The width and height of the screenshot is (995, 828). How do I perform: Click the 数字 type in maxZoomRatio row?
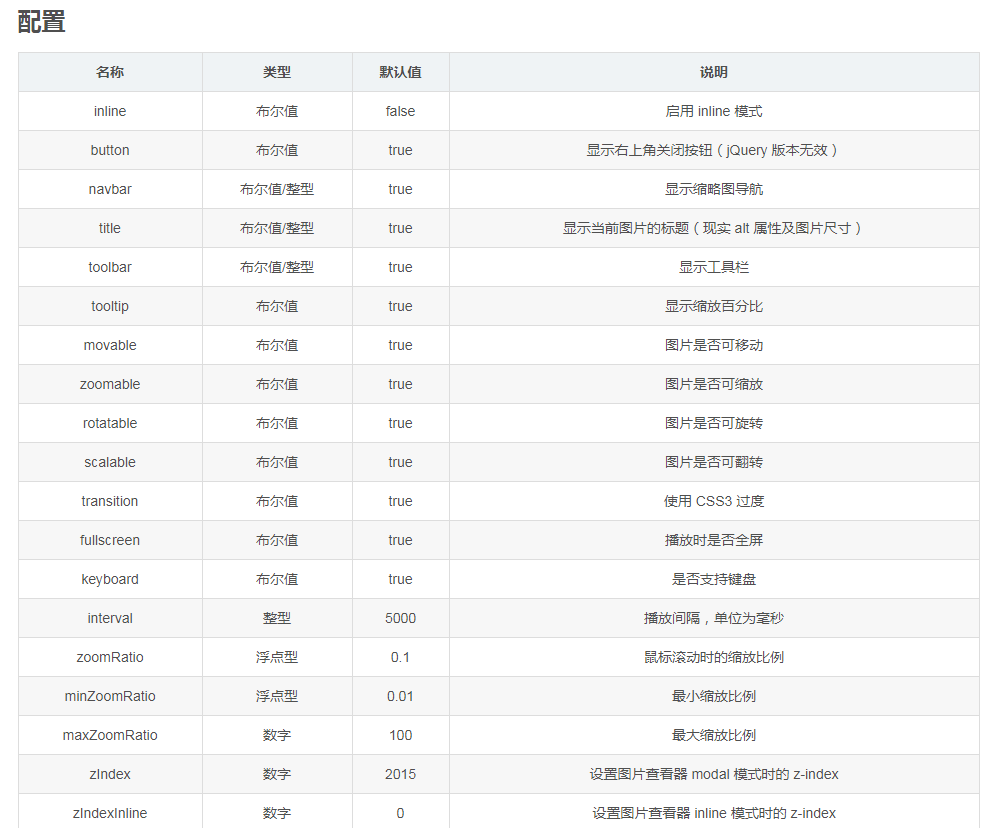tap(277, 735)
